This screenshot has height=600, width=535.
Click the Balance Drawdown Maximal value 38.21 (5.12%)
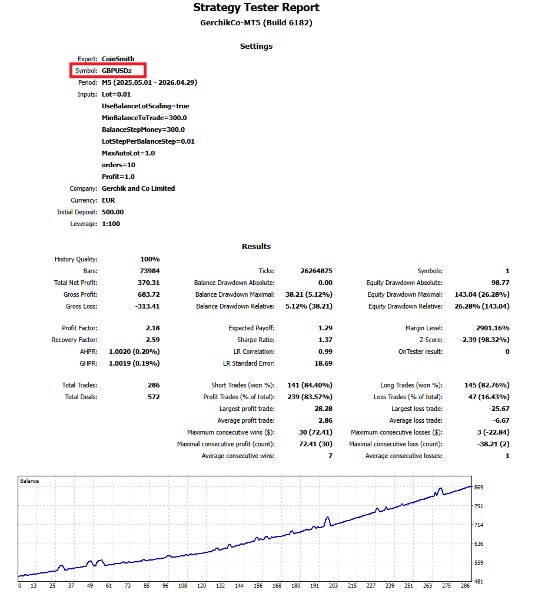tap(309, 295)
